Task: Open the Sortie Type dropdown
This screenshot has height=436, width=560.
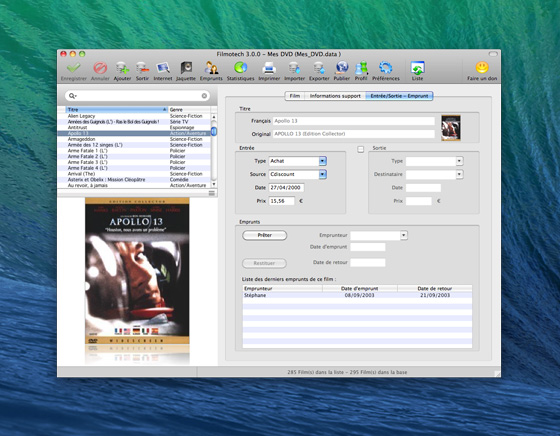Action: pos(460,161)
